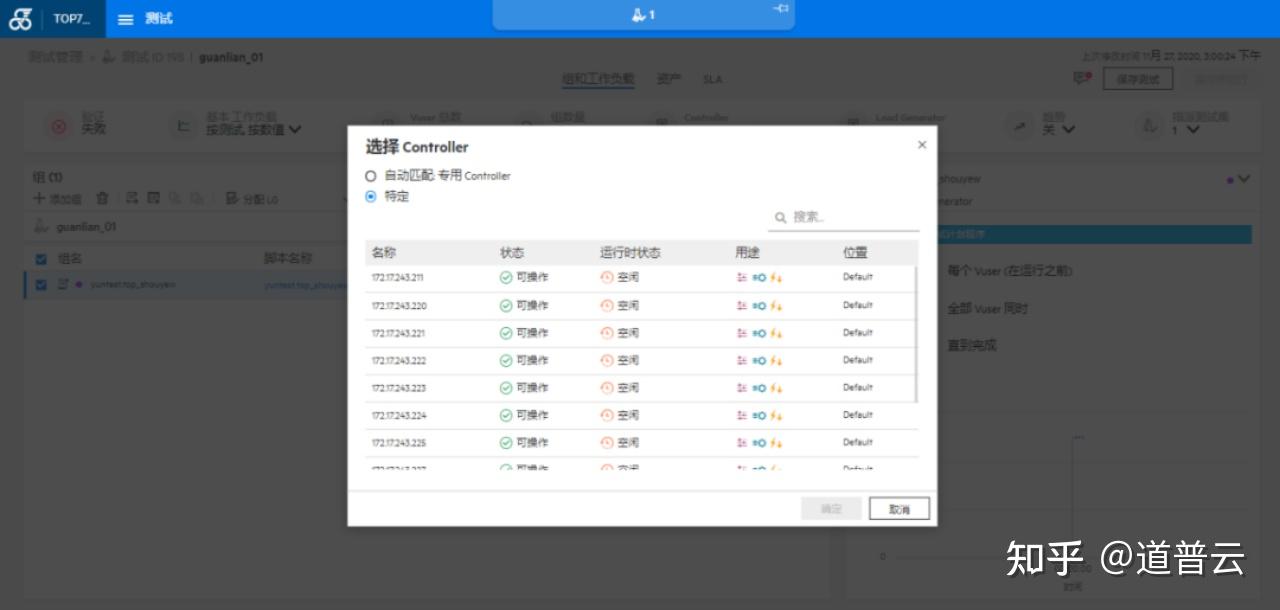Select the 自动匹配 专用 Controller radio button
The height and width of the screenshot is (610, 1280).
pos(371,175)
